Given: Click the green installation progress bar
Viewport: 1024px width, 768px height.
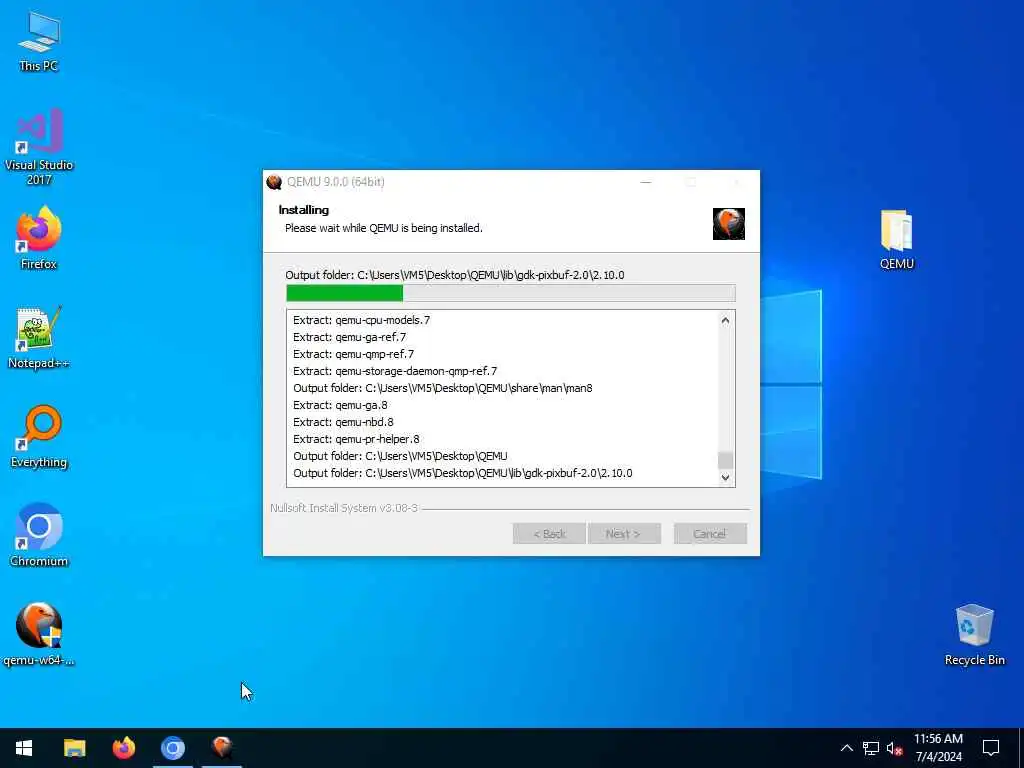Looking at the screenshot, I should (x=511, y=293).
